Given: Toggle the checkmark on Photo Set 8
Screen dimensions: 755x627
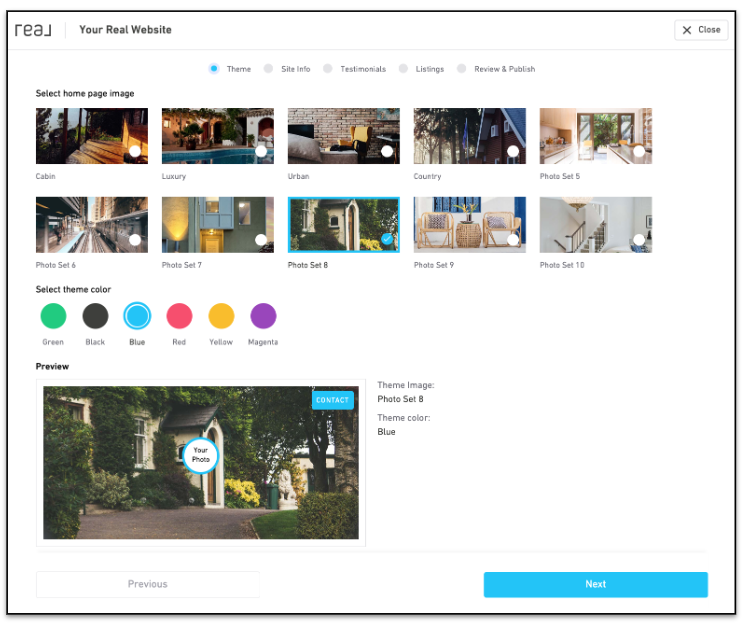Looking at the screenshot, I should click(x=387, y=239).
